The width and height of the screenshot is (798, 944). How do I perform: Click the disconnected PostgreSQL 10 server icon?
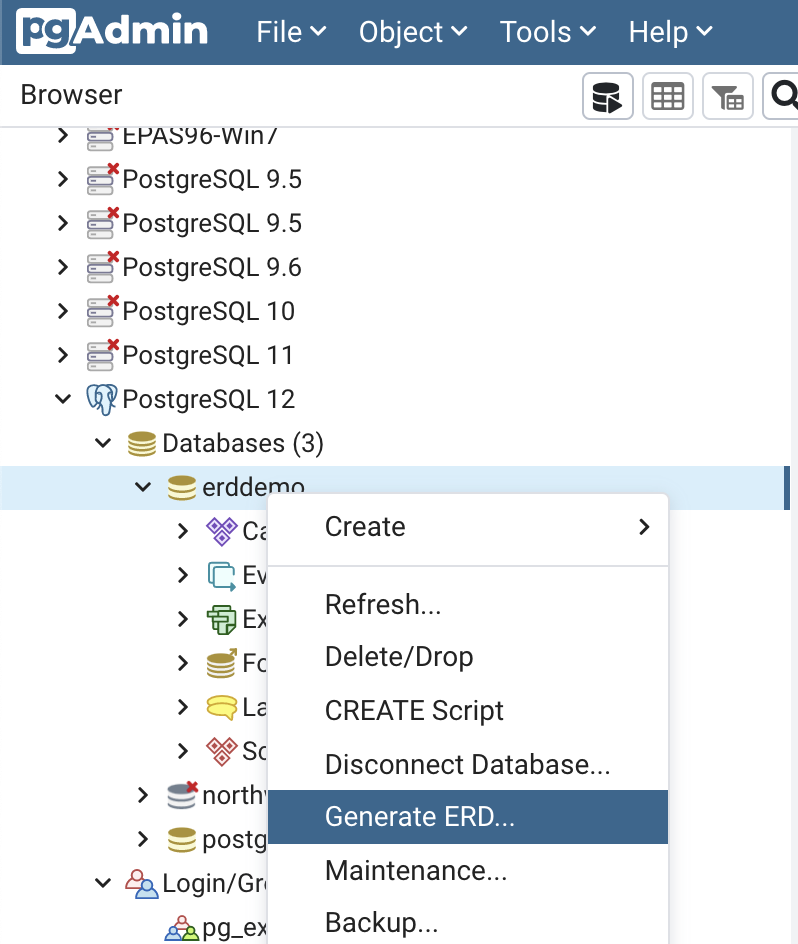pos(101,311)
